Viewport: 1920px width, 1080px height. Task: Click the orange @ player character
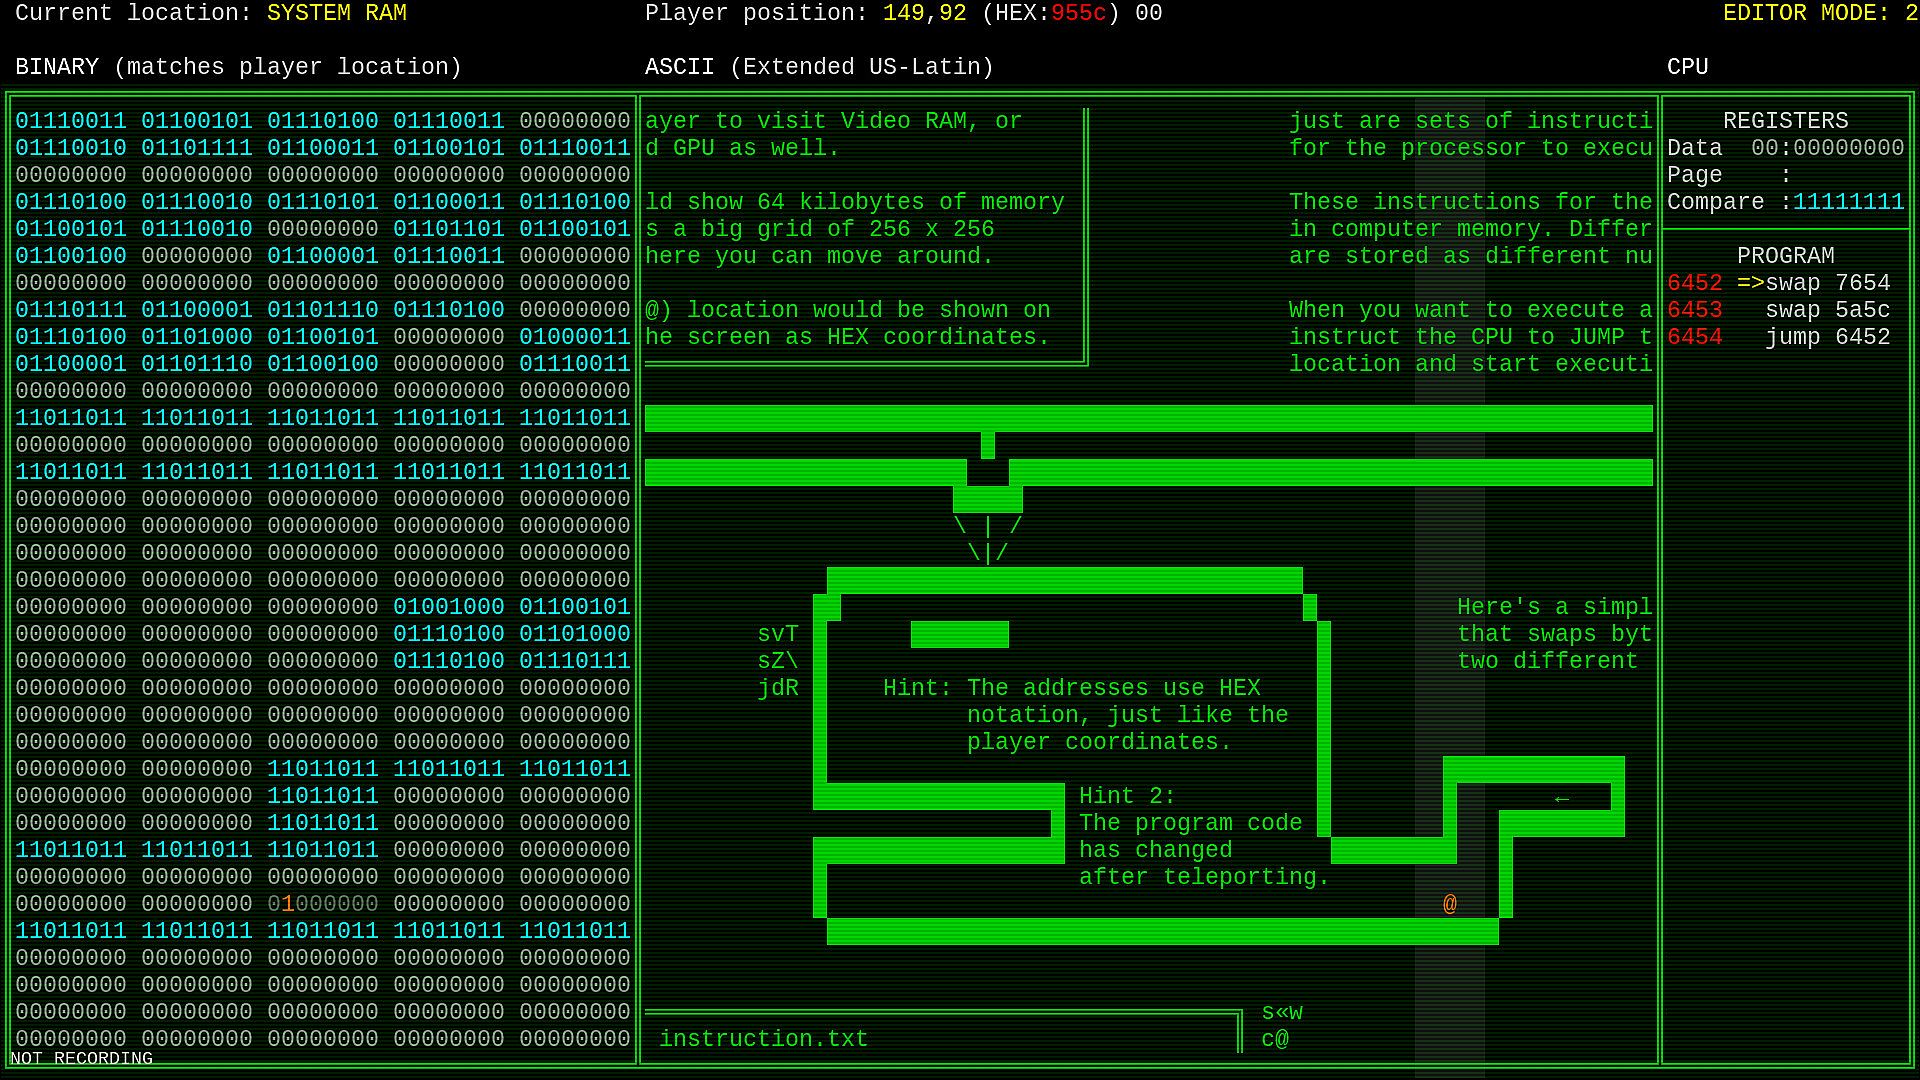pyautogui.click(x=1449, y=904)
